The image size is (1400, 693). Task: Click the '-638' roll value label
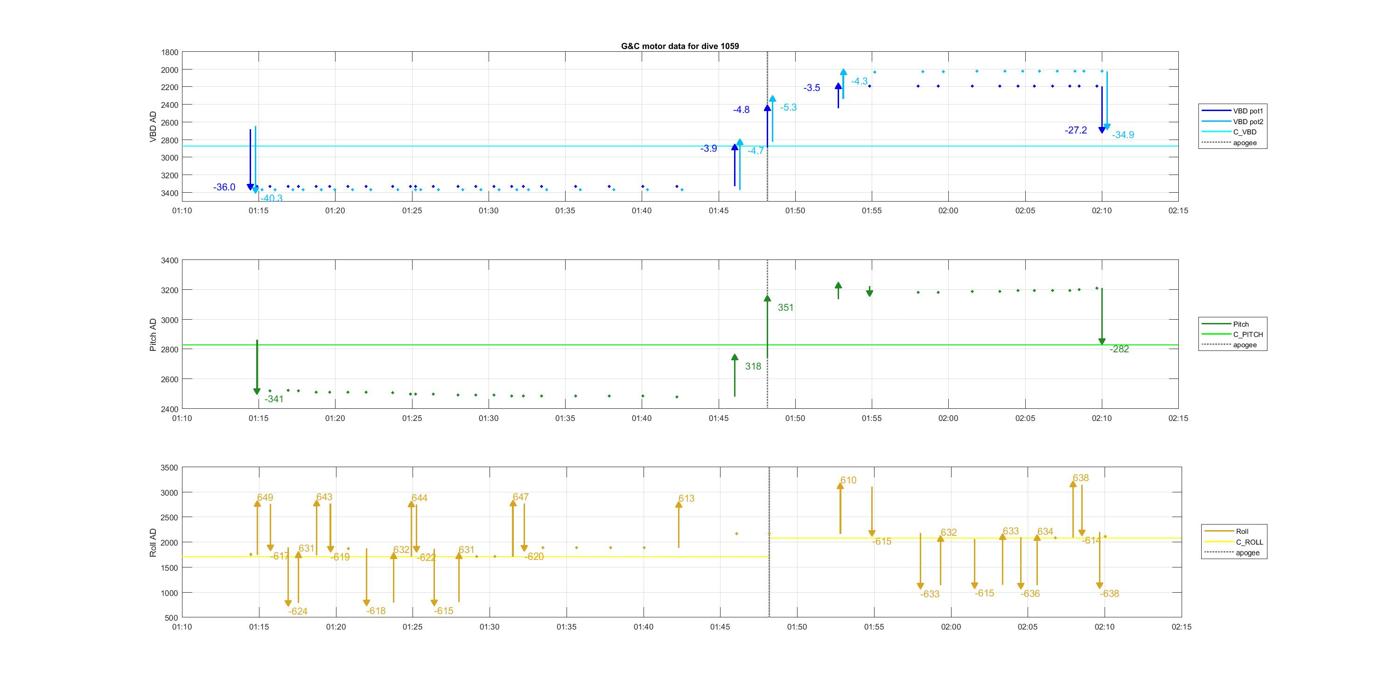[x=1109, y=594]
